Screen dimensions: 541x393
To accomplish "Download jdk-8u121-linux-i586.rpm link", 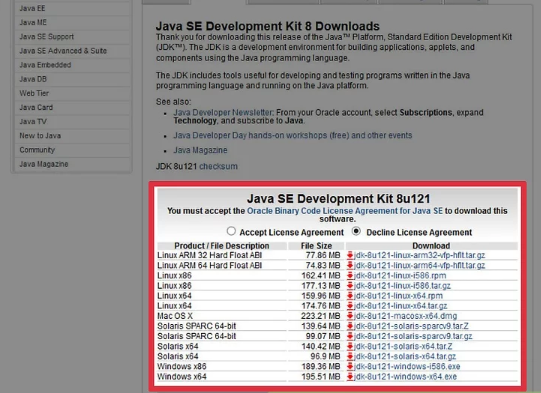I will click(400, 276).
